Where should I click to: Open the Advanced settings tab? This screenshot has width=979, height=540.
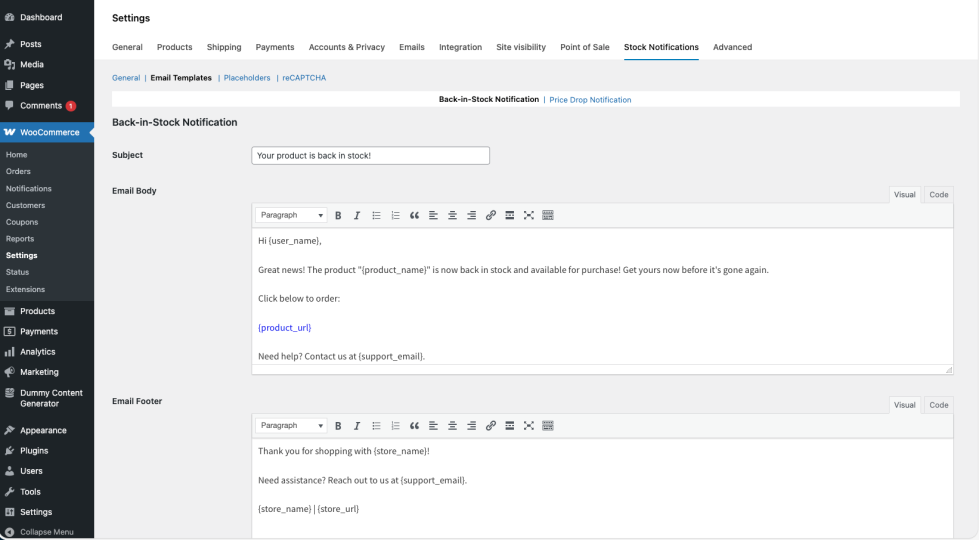(732, 47)
